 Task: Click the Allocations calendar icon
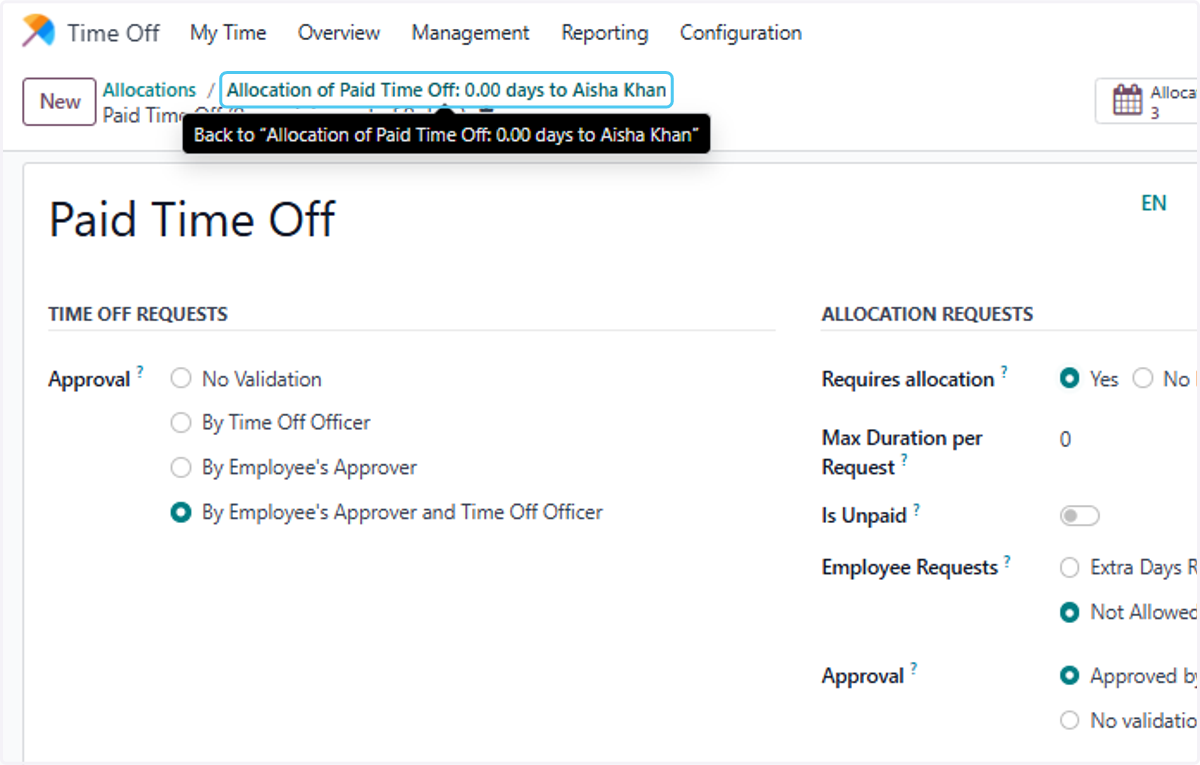1127,100
